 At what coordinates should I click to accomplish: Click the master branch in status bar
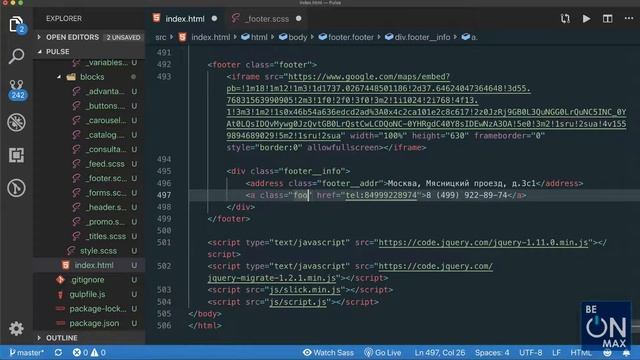coord(27,352)
